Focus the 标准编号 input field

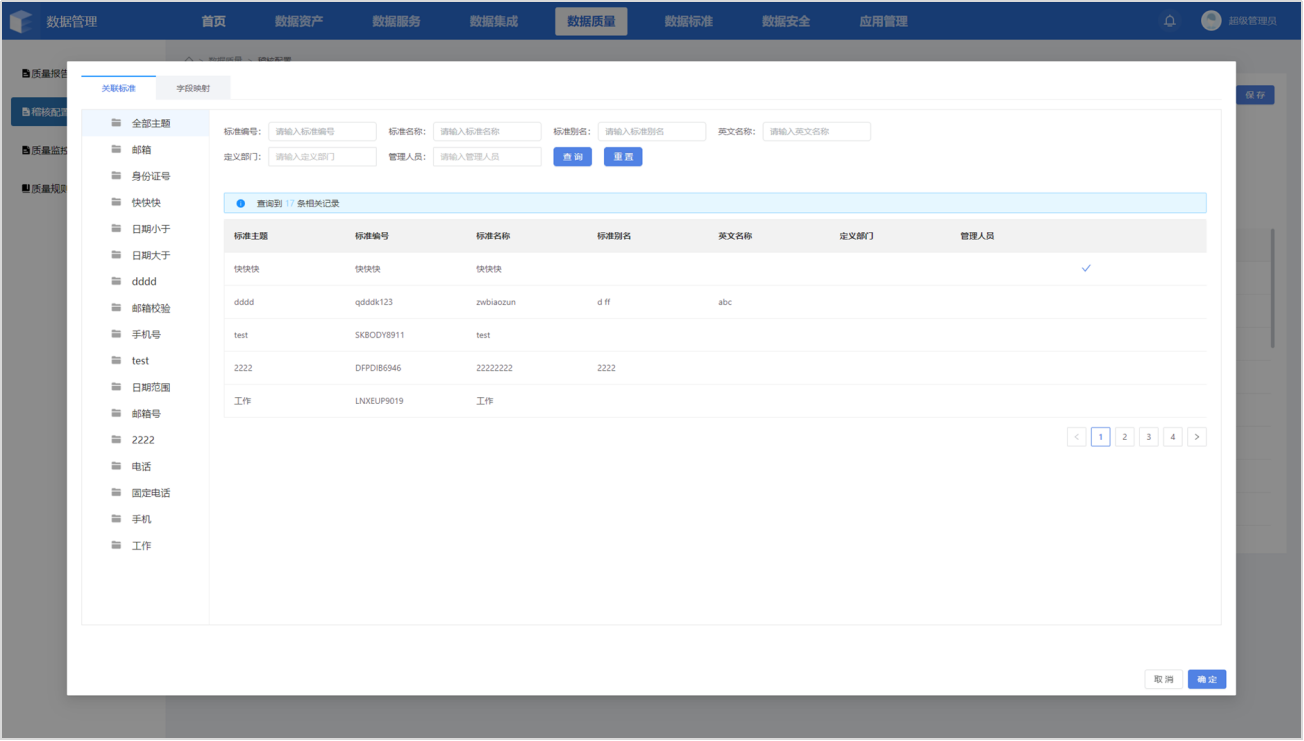click(323, 131)
